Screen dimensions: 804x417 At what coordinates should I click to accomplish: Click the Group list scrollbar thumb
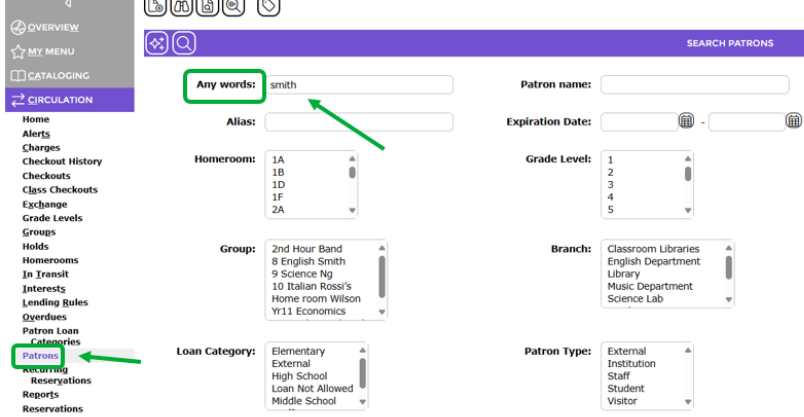point(381,277)
